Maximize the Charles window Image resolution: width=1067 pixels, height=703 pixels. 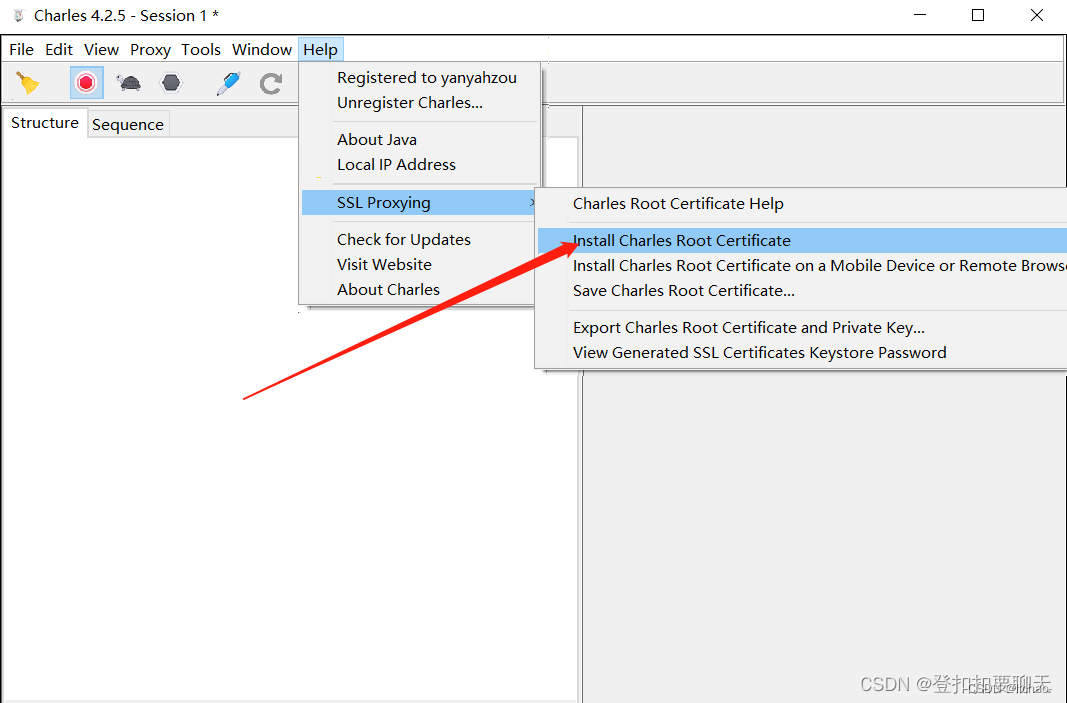[978, 15]
